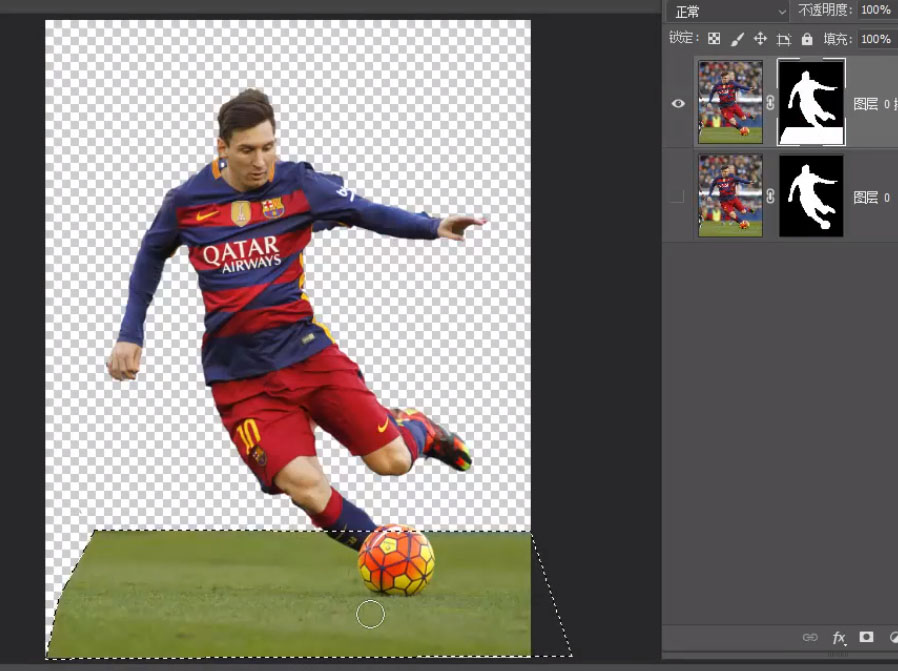
Task: Unlink the mask on the top layer
Action: pos(770,103)
